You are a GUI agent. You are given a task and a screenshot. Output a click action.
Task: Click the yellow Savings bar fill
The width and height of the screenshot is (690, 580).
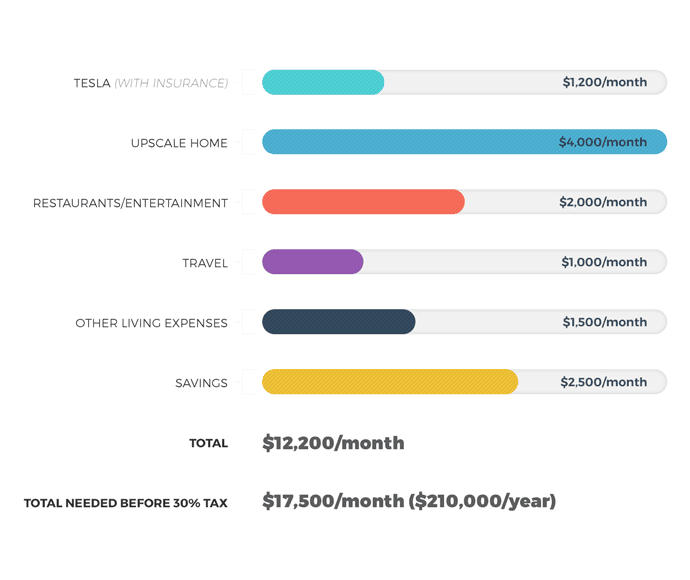390,382
